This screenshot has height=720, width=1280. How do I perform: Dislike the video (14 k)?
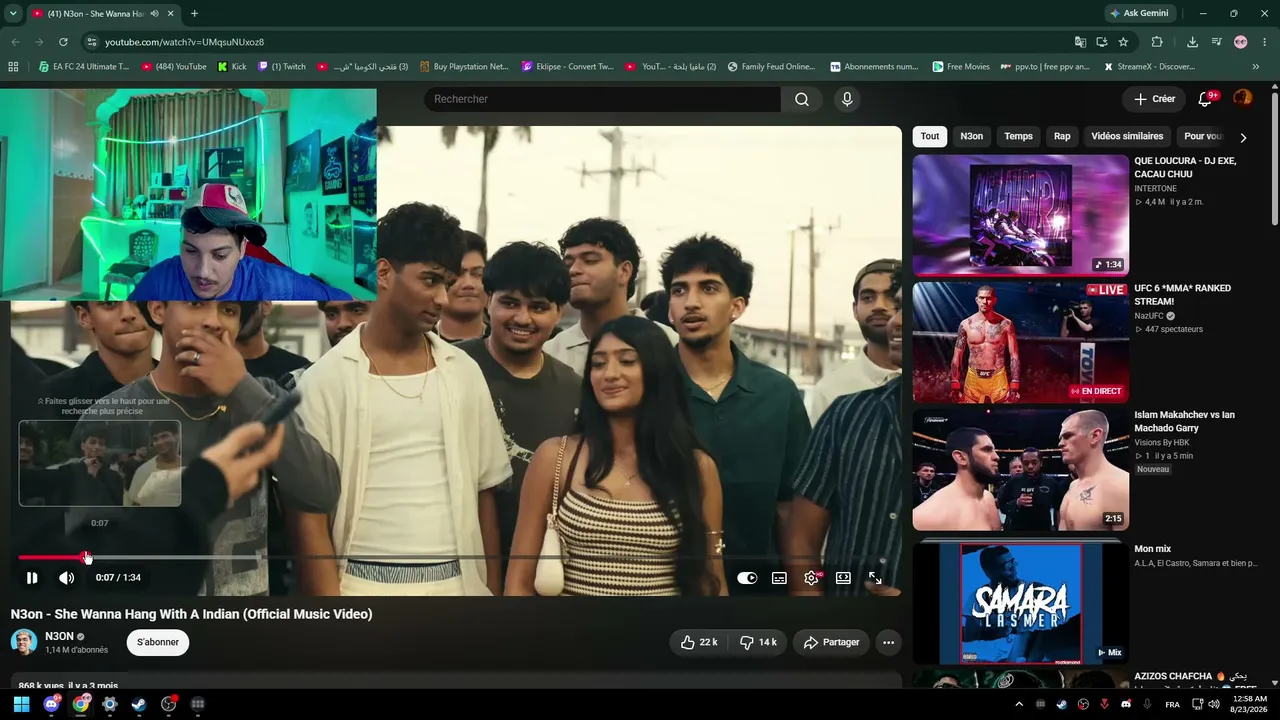tap(758, 642)
